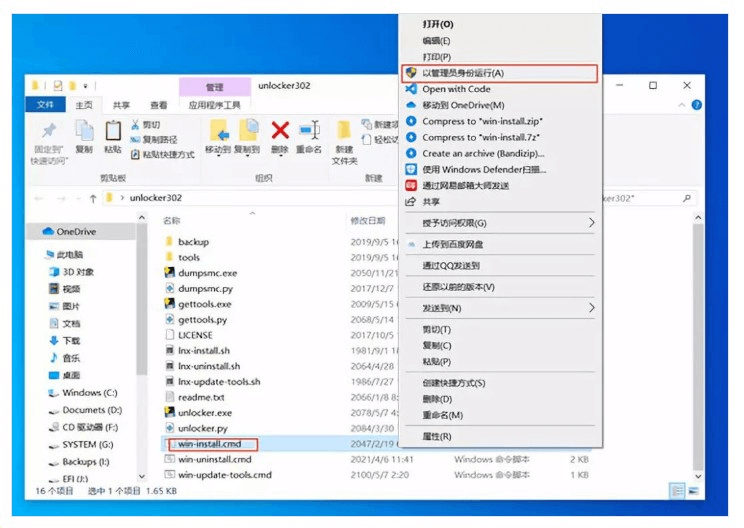Choose Create an archive (Bandizip)...

click(x=502, y=154)
